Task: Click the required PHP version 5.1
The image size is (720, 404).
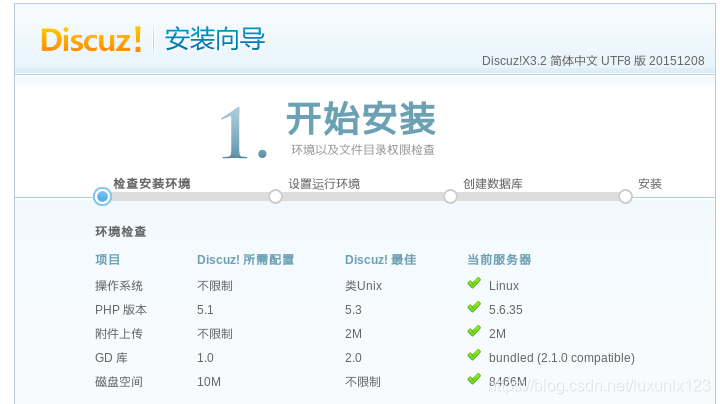Action: point(205,310)
